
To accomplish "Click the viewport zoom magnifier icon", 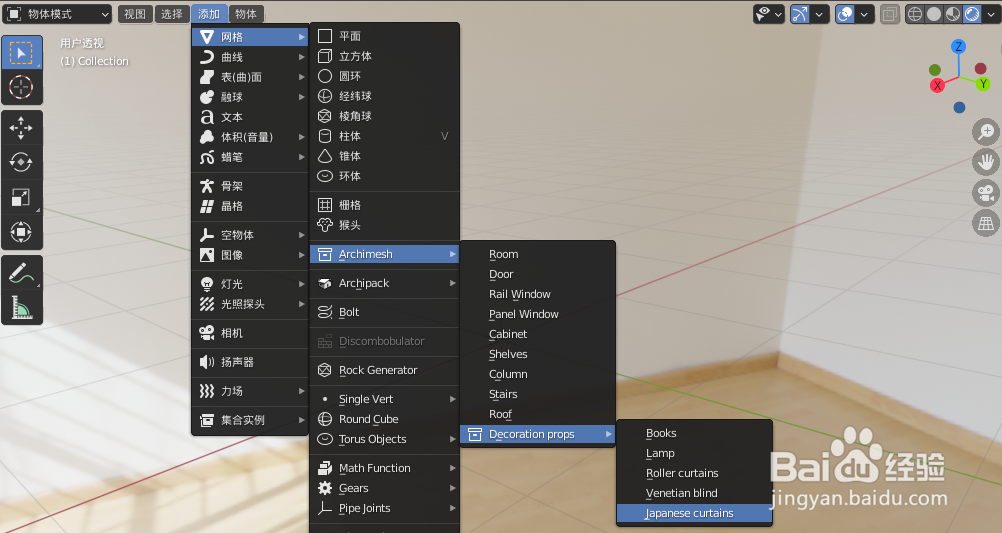I will pos(986,132).
